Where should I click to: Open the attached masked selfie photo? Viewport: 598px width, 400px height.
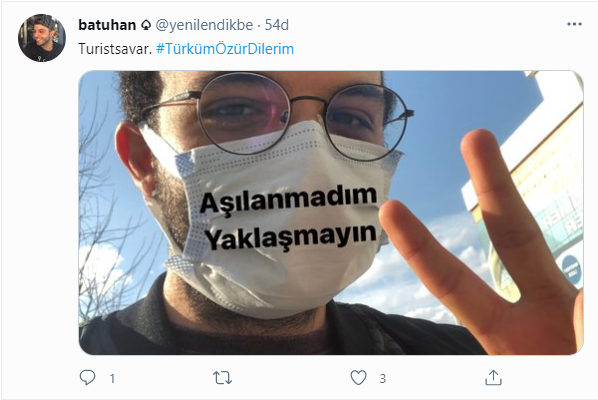pyautogui.click(x=331, y=212)
